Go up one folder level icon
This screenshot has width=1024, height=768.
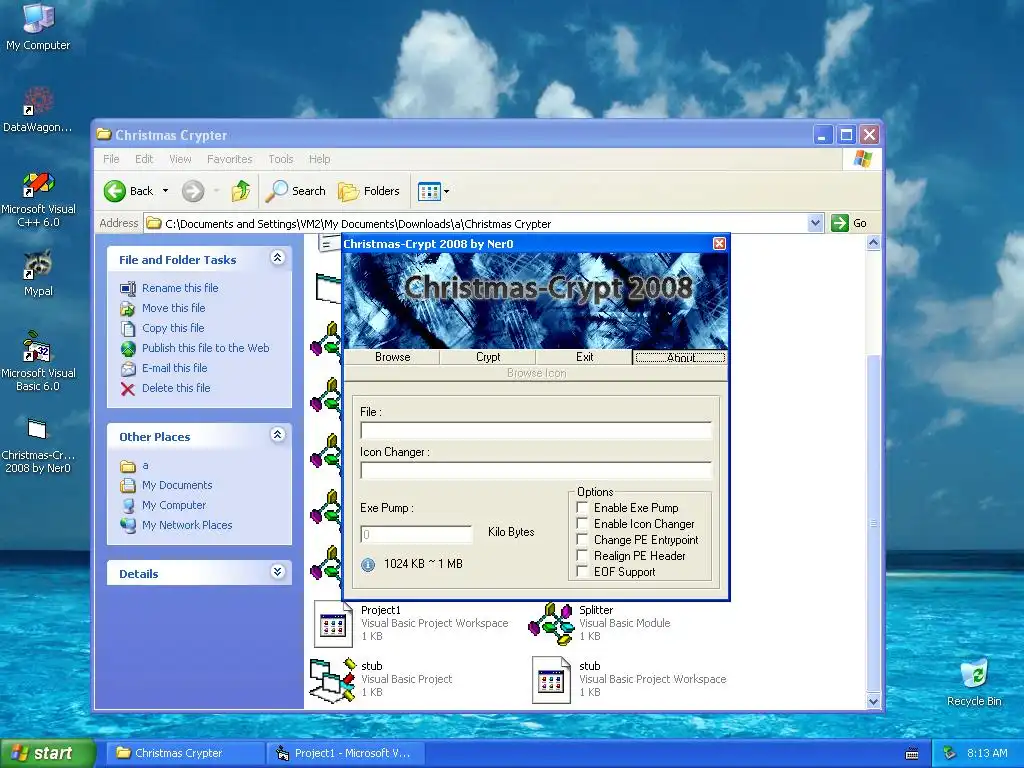click(x=241, y=191)
